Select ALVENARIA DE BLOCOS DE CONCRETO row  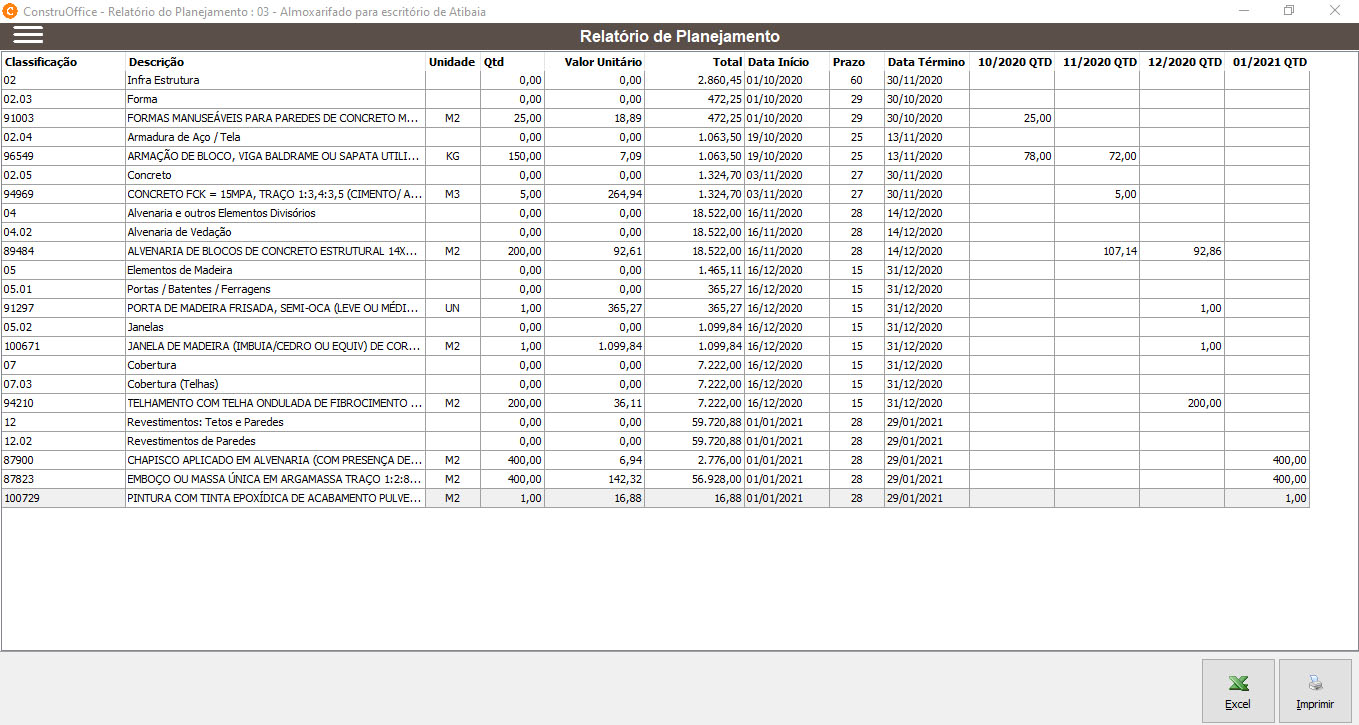[655, 251]
